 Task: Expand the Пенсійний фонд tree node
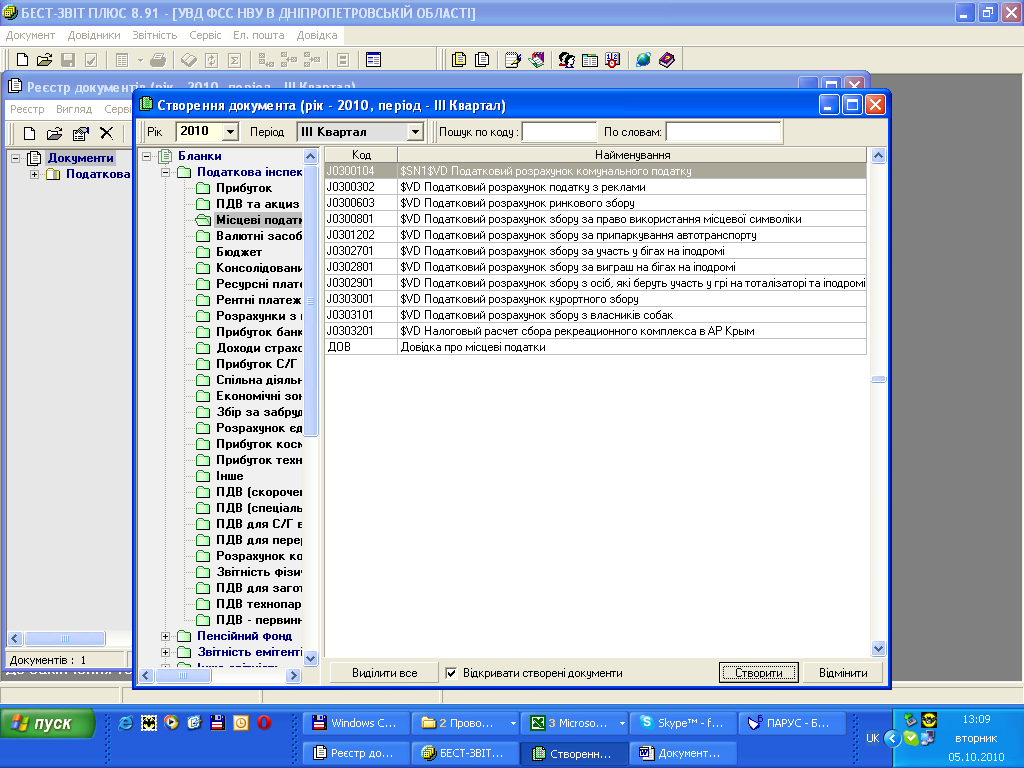pos(166,636)
